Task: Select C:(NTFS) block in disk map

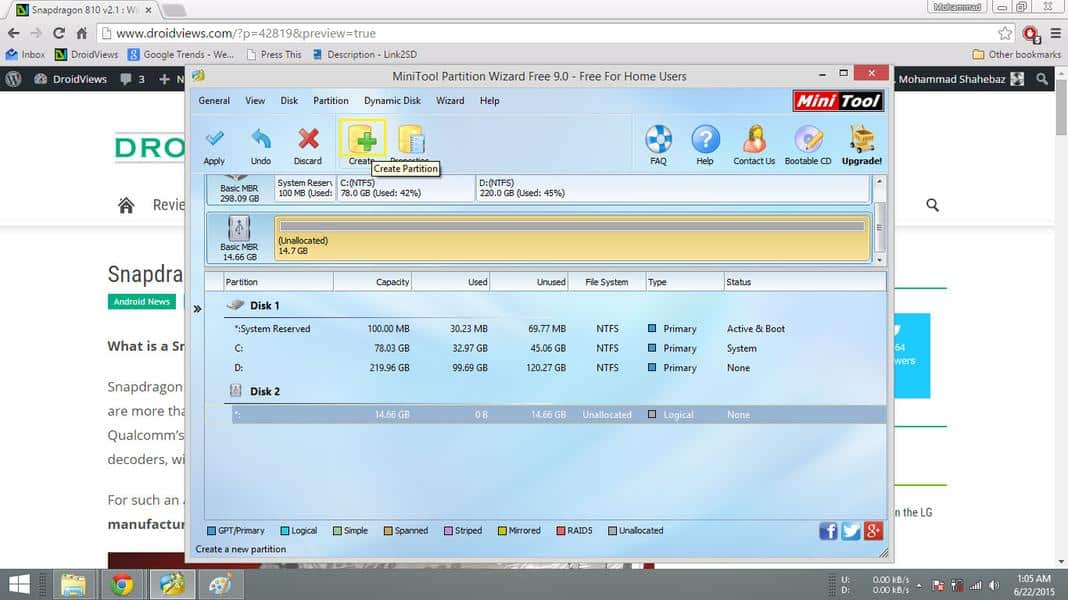Action: point(406,188)
